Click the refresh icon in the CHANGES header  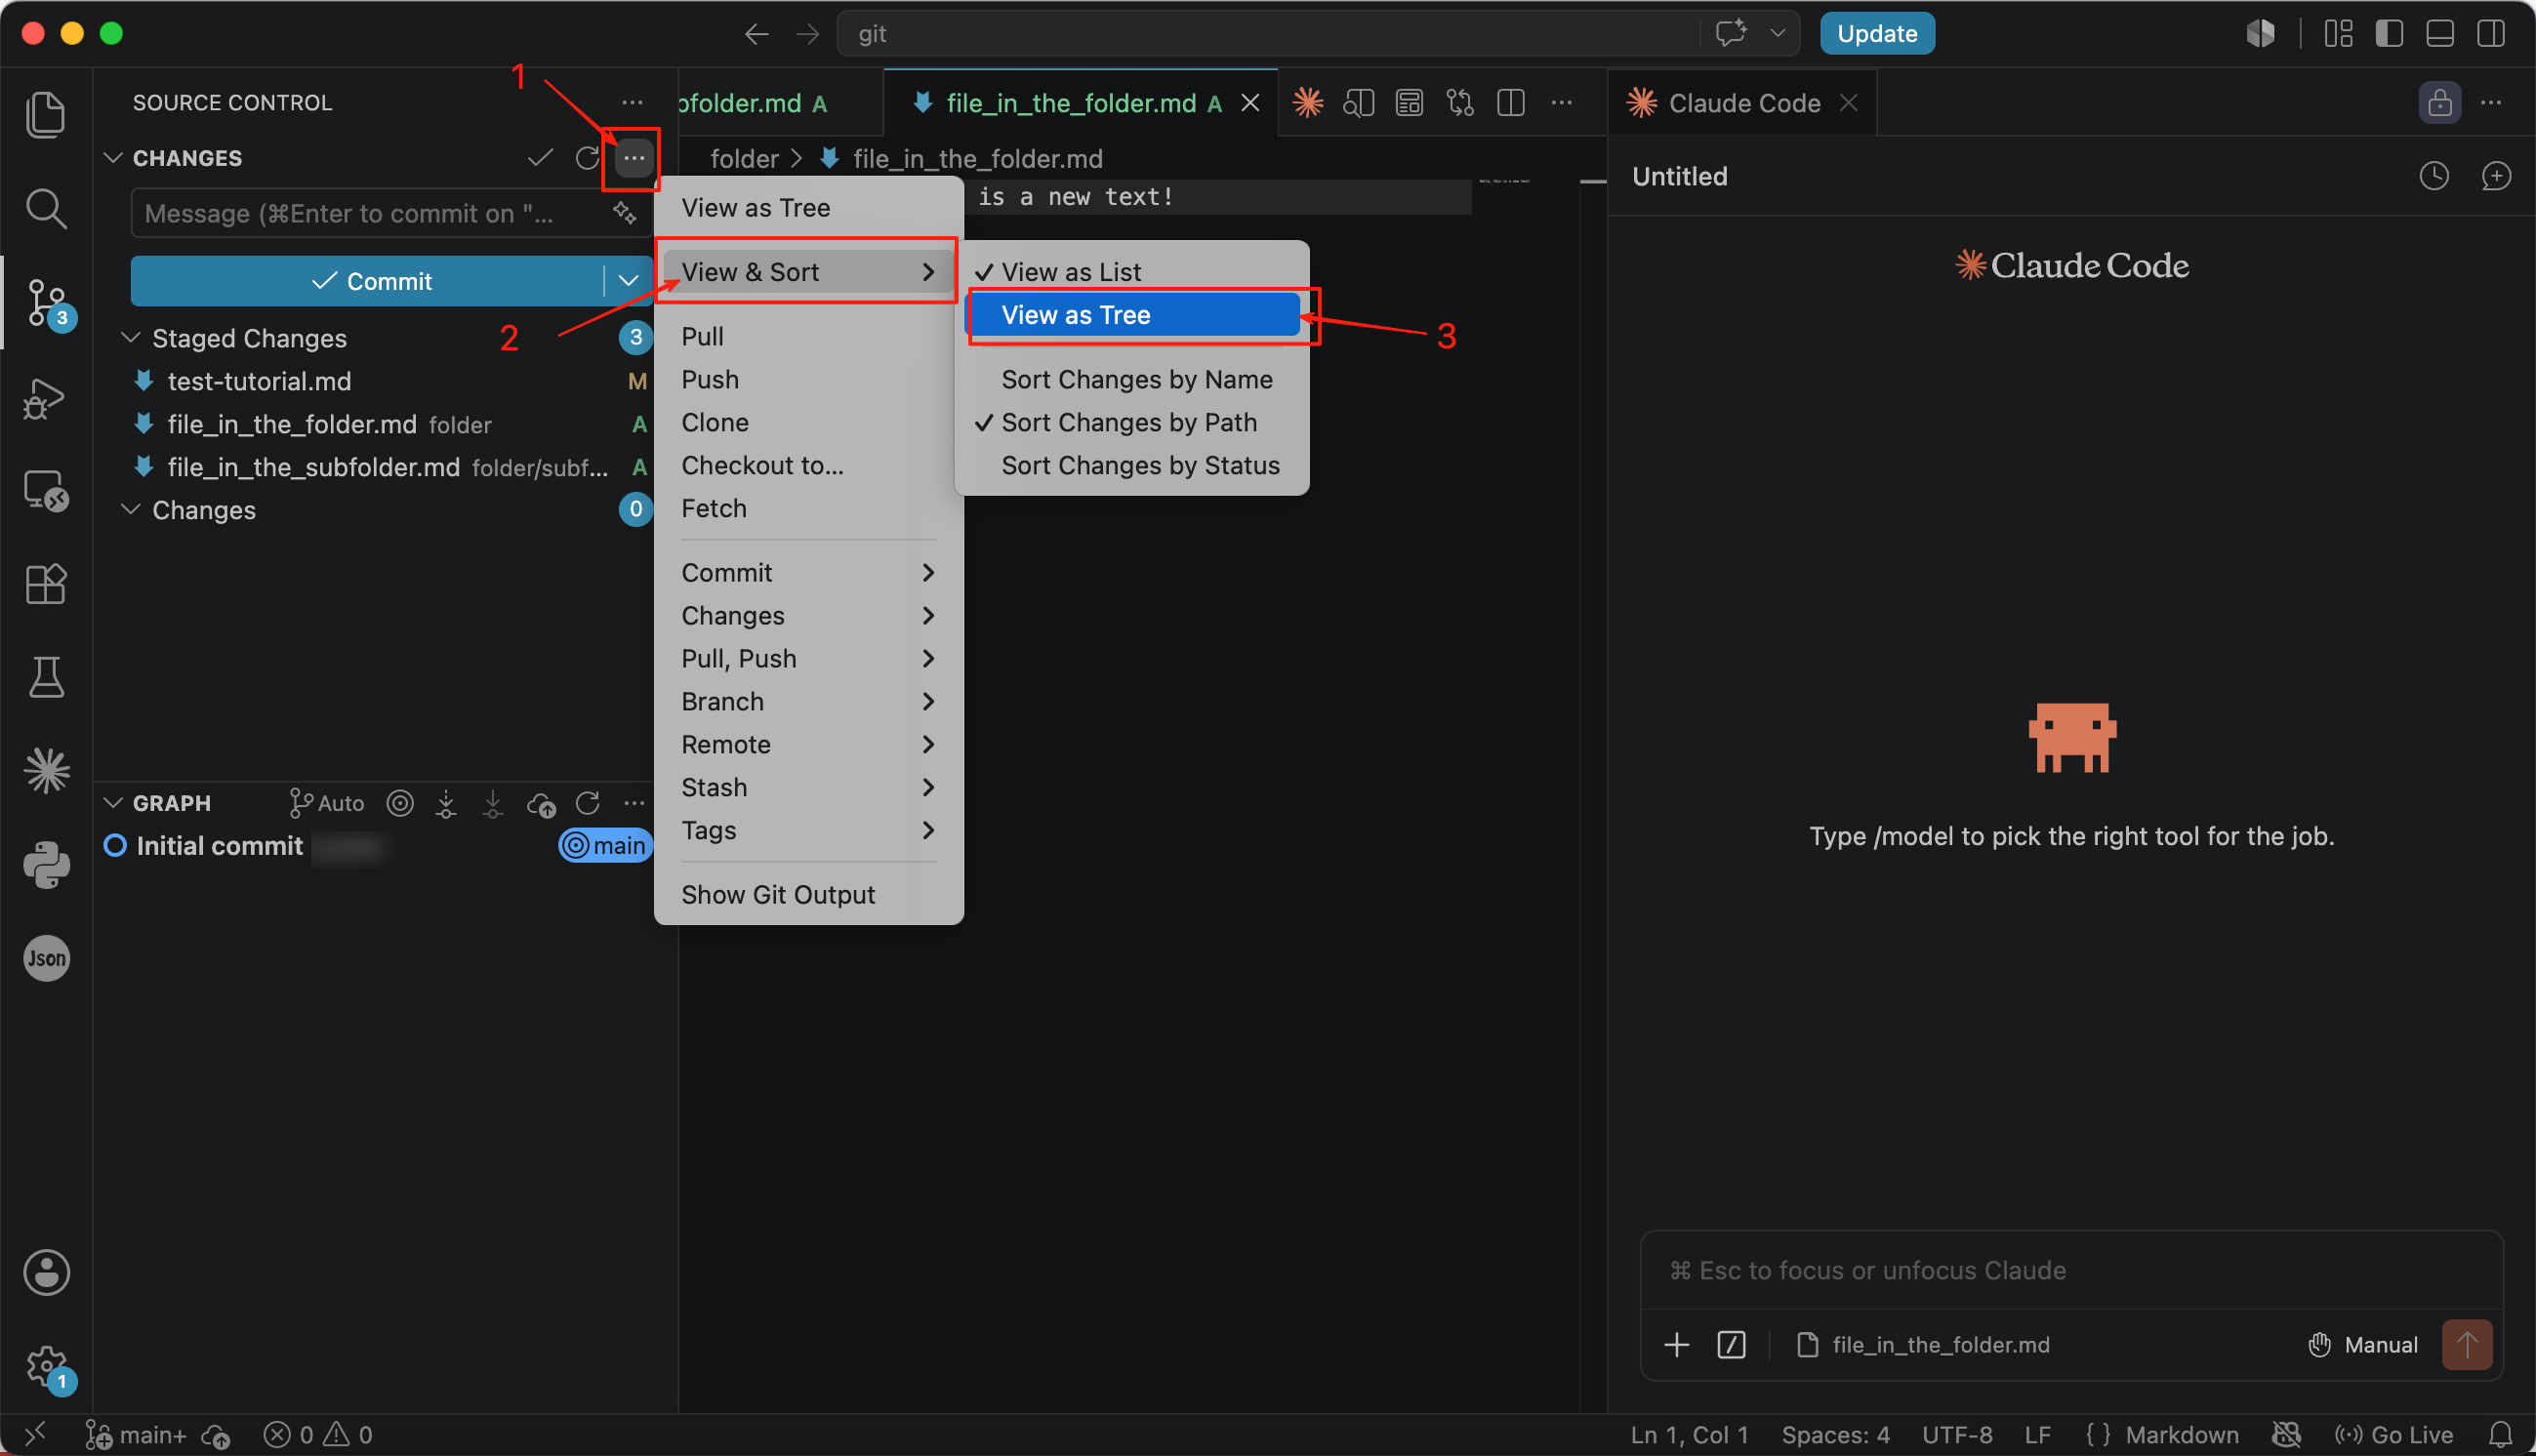(588, 158)
